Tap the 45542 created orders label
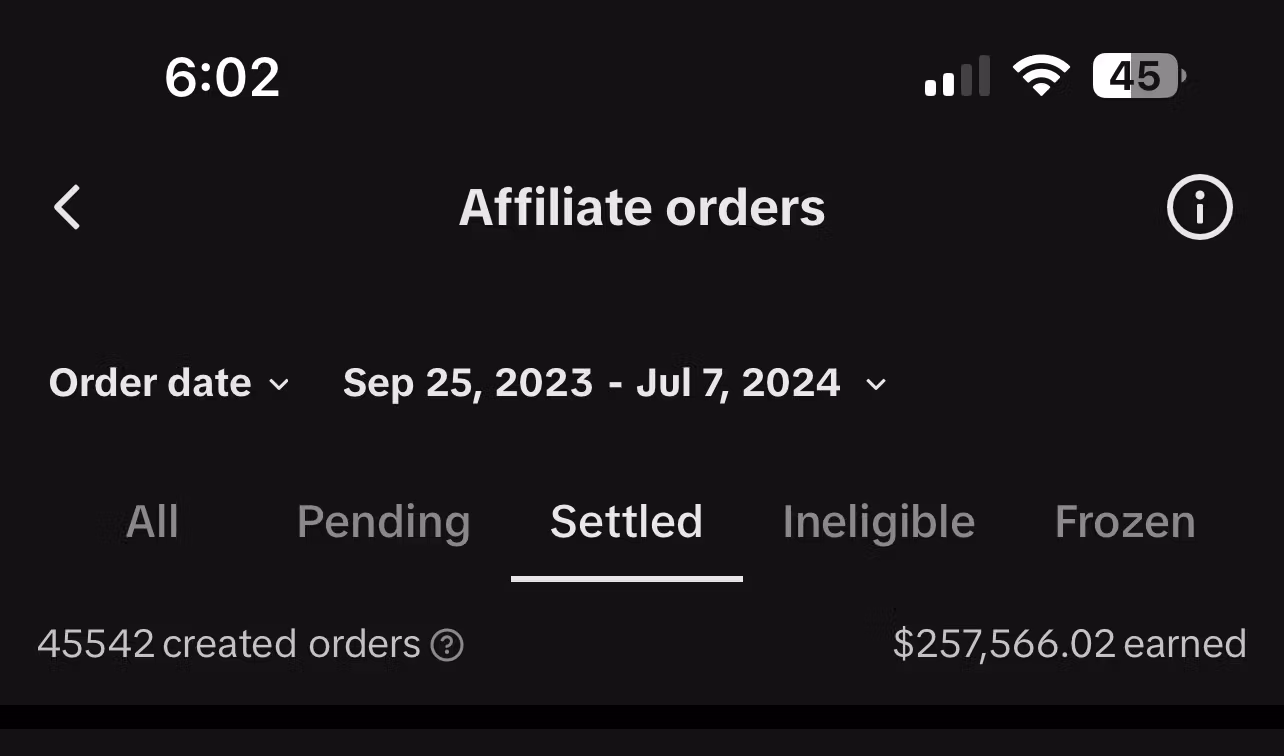Image resolution: width=1284 pixels, height=756 pixels. [228, 644]
